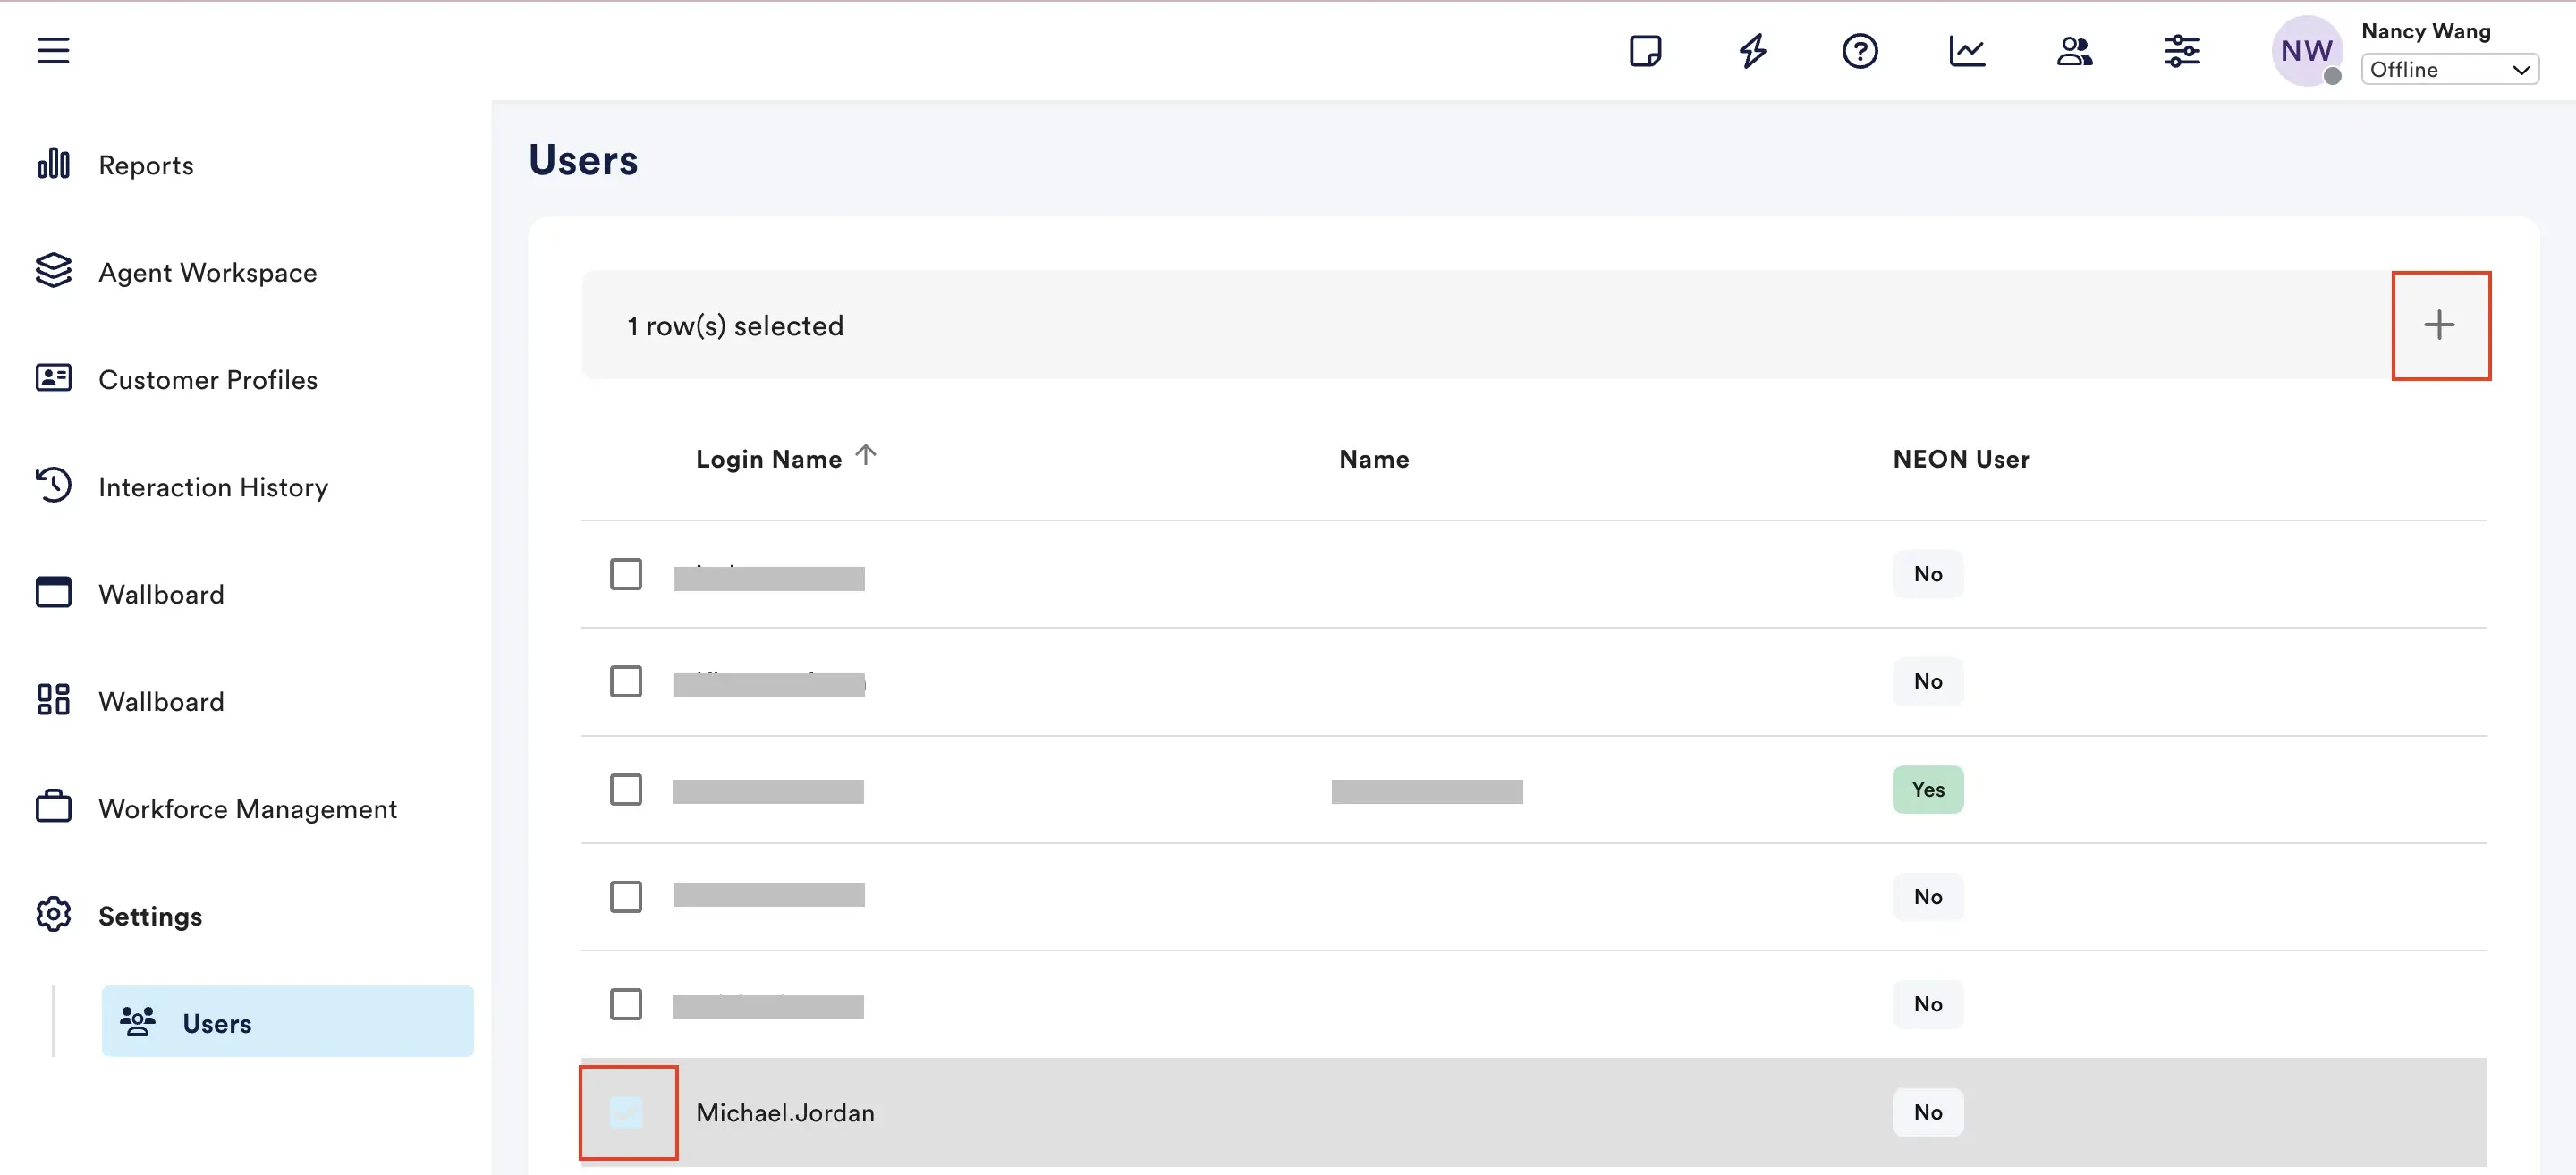Open Interaction History page
The height and width of the screenshot is (1175, 2576).
click(213, 487)
